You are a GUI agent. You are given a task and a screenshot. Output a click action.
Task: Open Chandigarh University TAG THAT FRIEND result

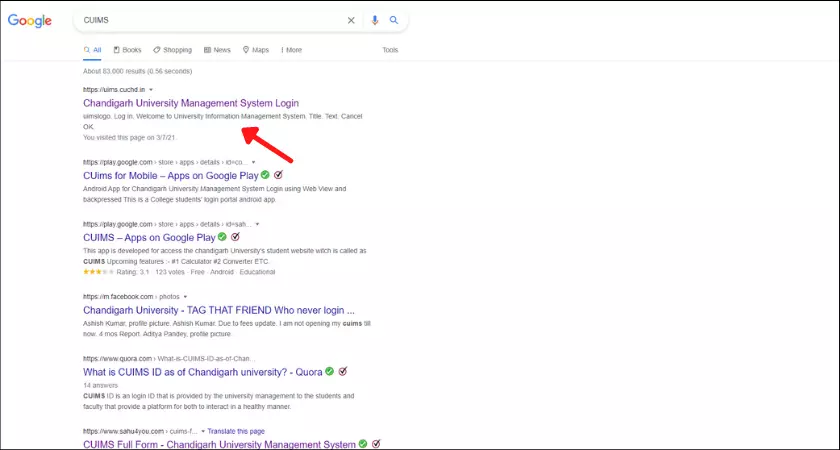[x=219, y=310]
